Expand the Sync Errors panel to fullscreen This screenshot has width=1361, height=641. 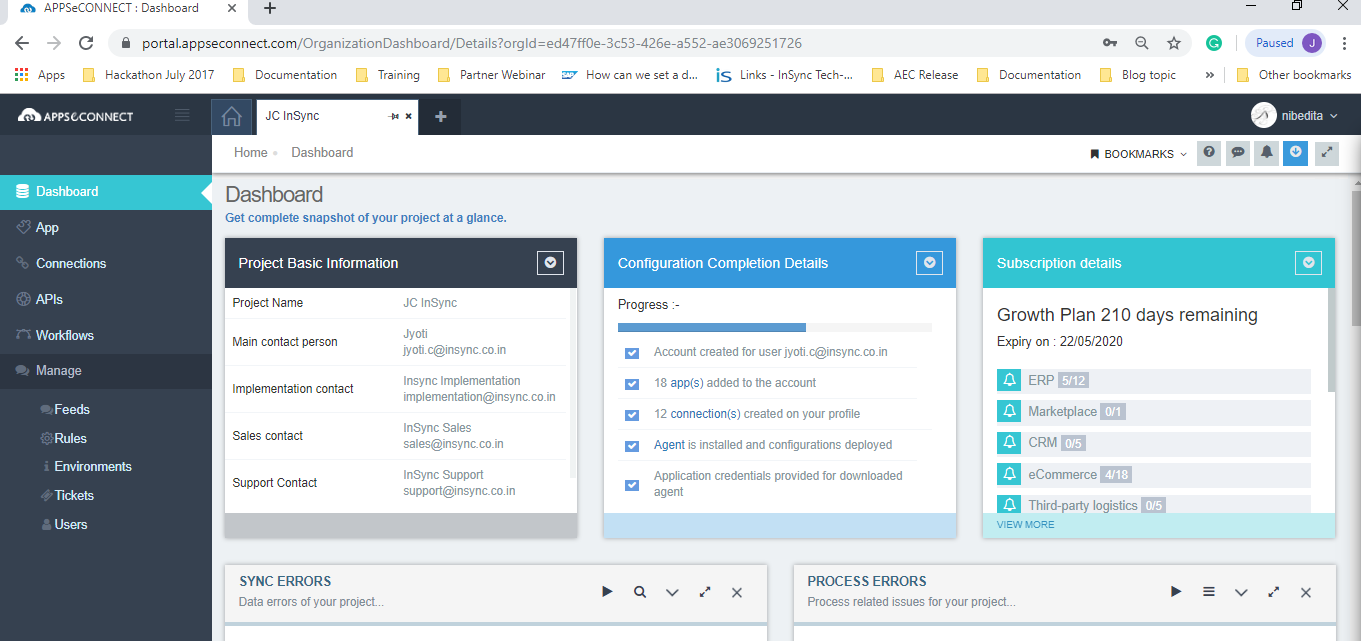705,592
